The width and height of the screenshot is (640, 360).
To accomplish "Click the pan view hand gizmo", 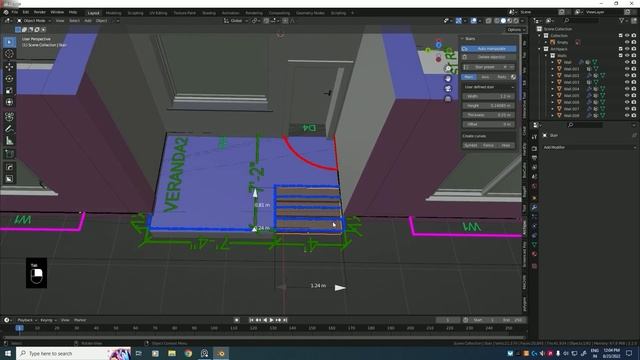I will click(x=448, y=79).
